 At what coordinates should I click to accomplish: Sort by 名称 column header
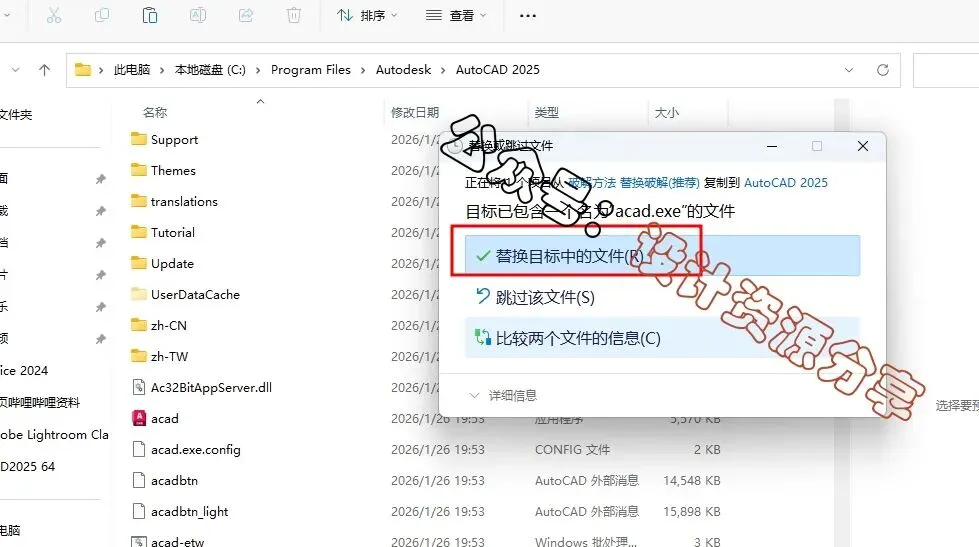coord(155,112)
